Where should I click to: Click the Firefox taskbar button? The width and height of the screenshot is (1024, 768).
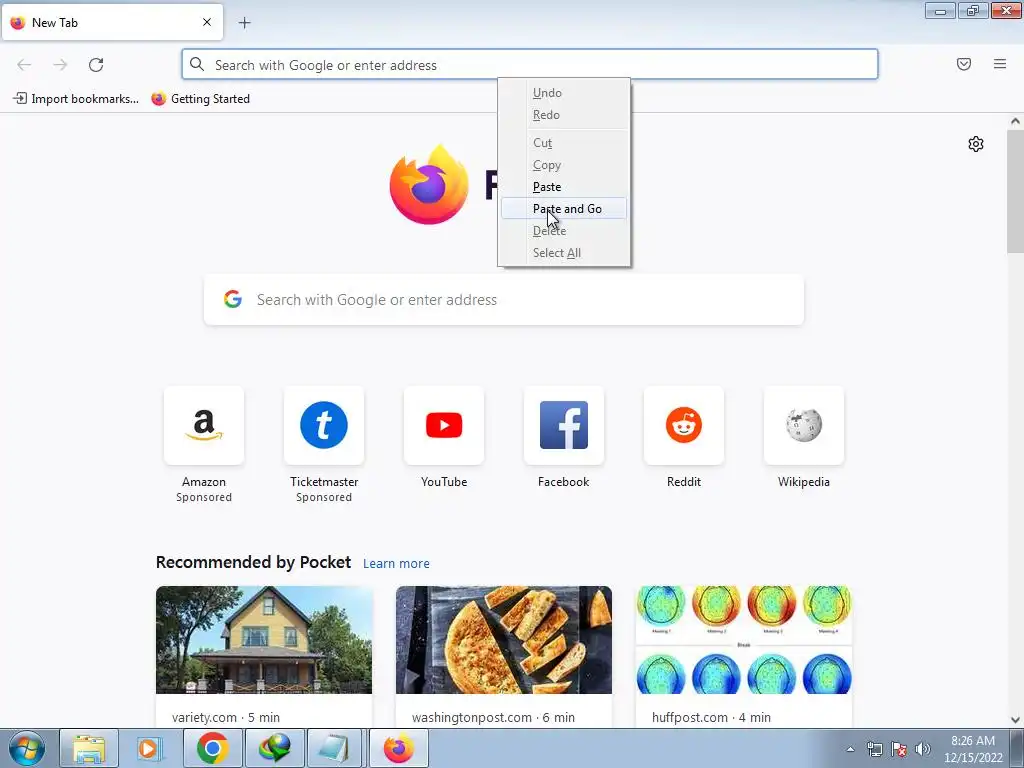click(398, 748)
